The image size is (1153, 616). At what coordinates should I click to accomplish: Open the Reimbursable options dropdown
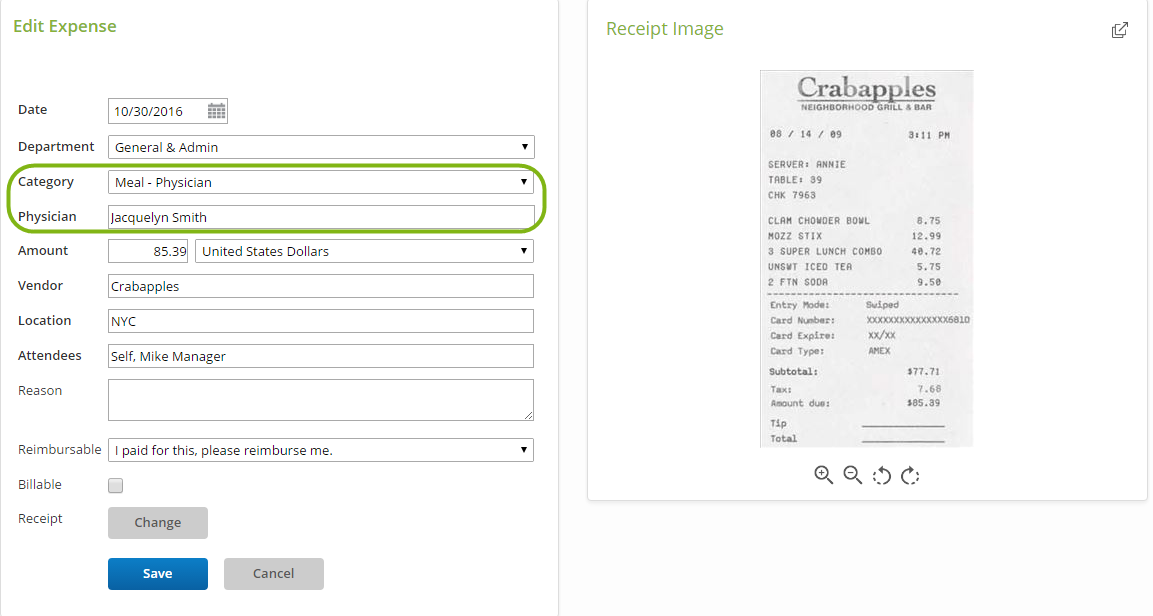(524, 449)
